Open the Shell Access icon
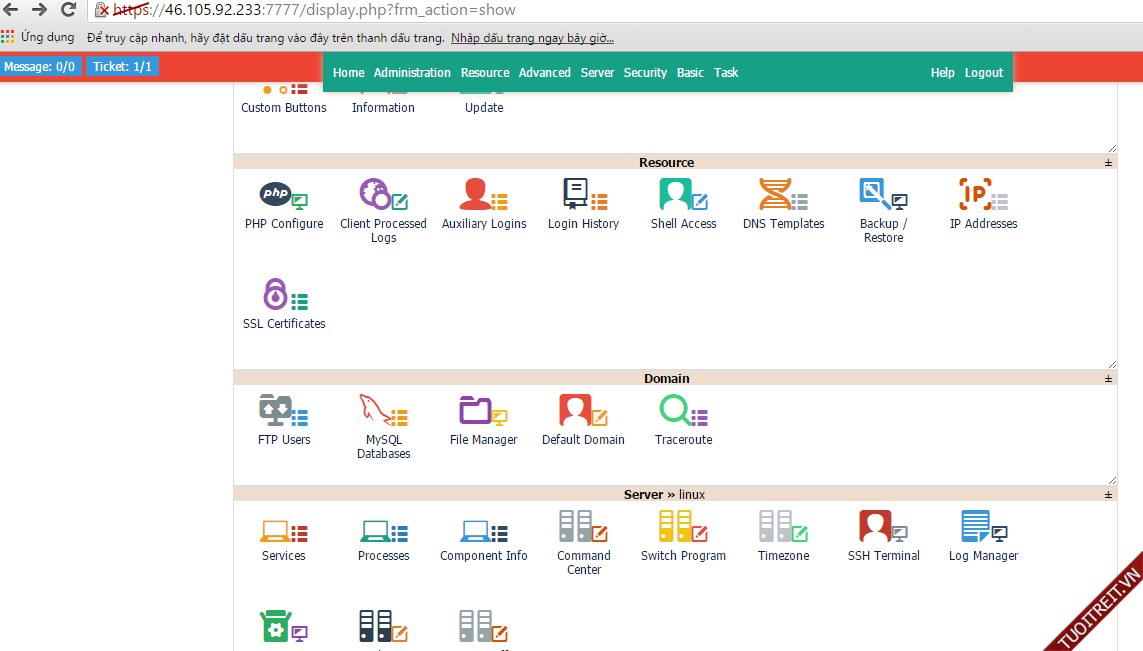The height and width of the screenshot is (651, 1143). [683, 195]
